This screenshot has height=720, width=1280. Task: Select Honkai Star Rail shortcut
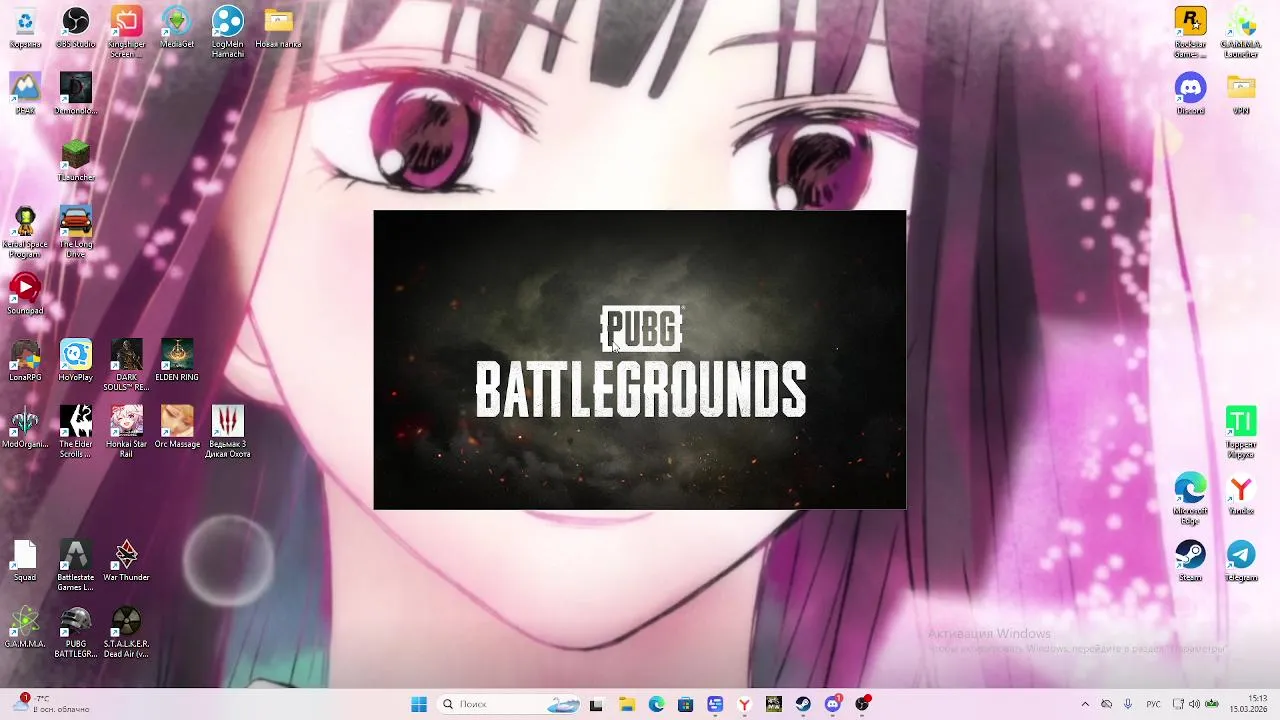pyautogui.click(x=126, y=433)
